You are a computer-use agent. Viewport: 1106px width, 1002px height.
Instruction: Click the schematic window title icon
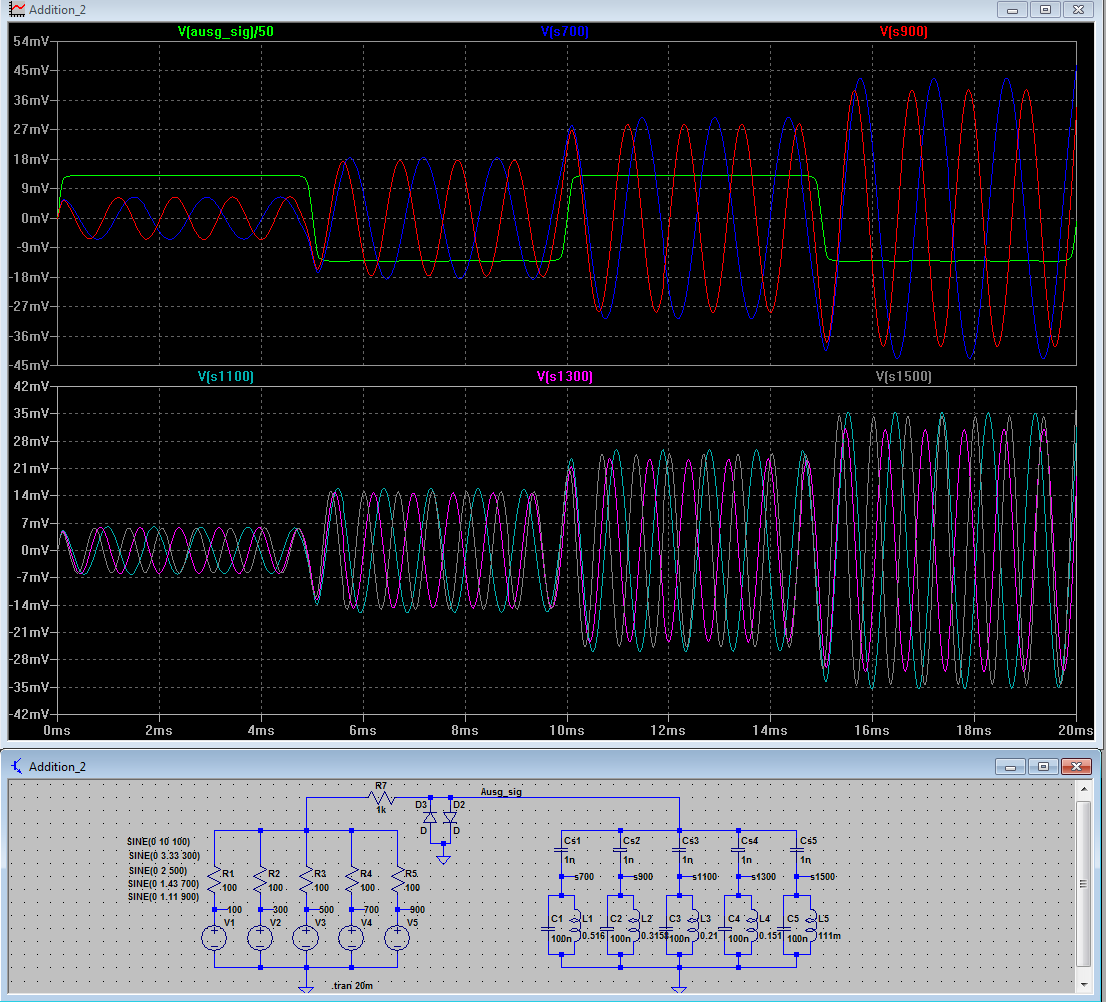point(17,766)
